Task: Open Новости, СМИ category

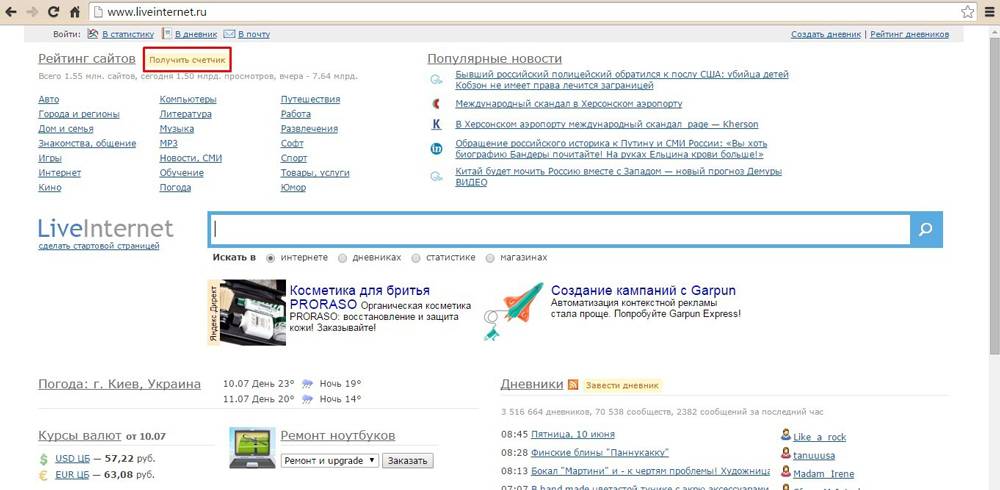Action: pos(191,158)
